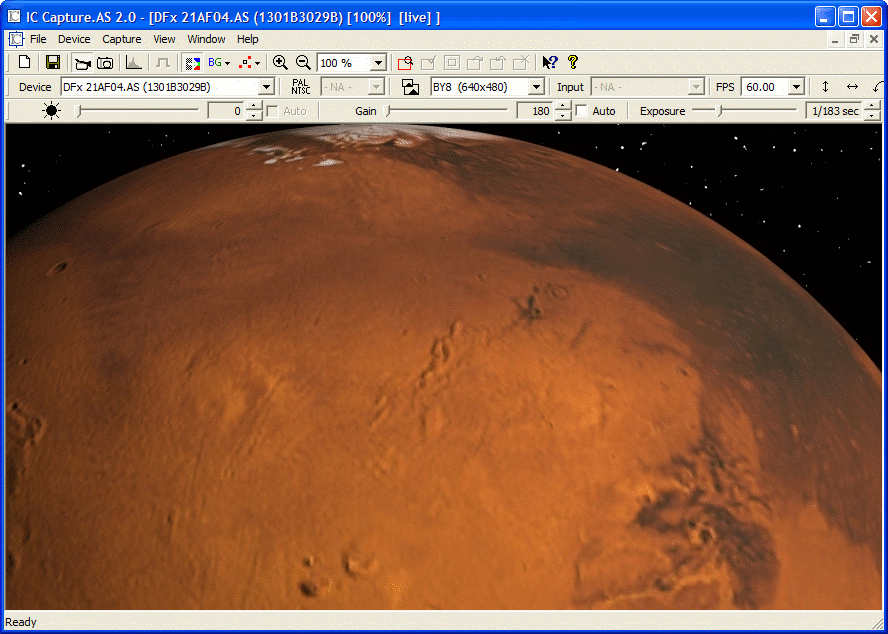888x634 pixels.
Task: Click the Gain value increment arrow
Action: tap(562, 107)
